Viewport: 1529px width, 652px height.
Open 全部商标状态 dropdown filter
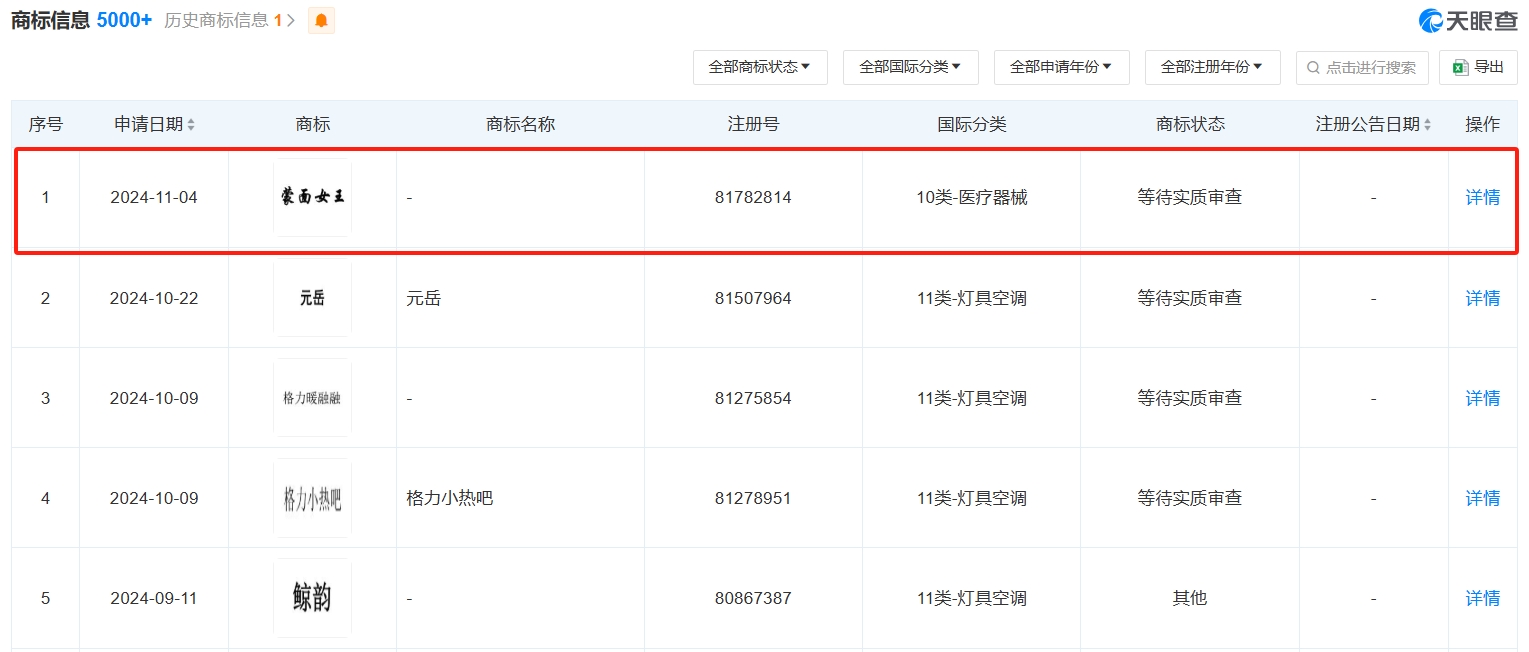[x=760, y=67]
